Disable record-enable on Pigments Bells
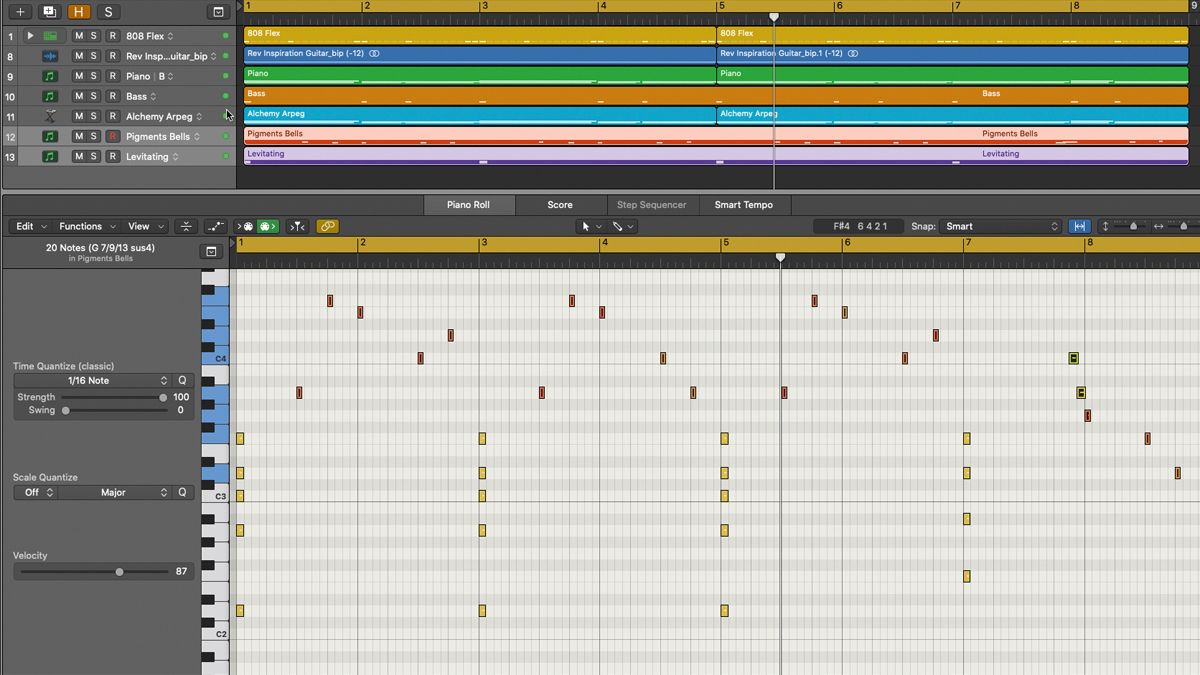The width and height of the screenshot is (1200, 675). point(113,136)
